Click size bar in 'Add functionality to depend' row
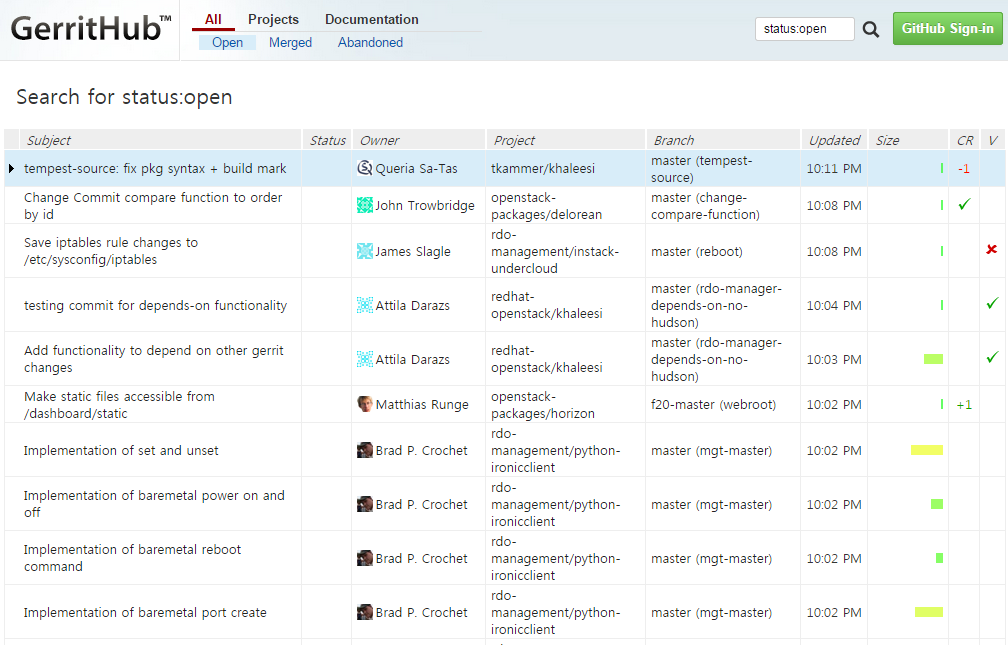 pos(933,359)
